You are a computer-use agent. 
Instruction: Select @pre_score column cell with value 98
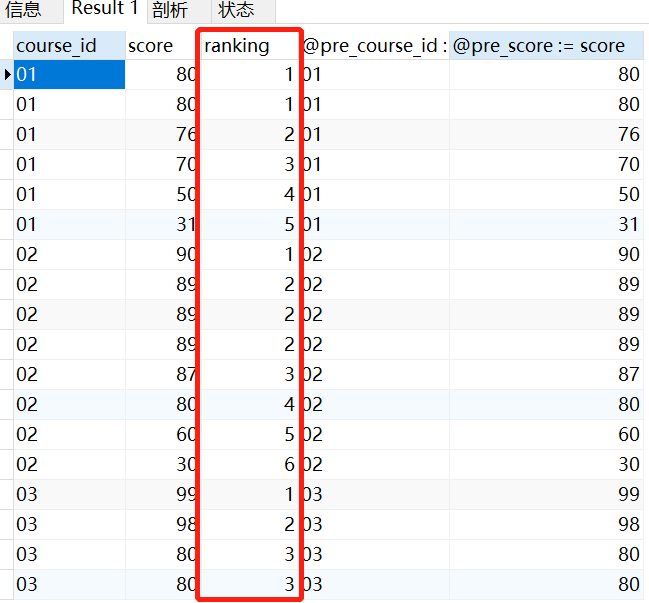coord(546,524)
